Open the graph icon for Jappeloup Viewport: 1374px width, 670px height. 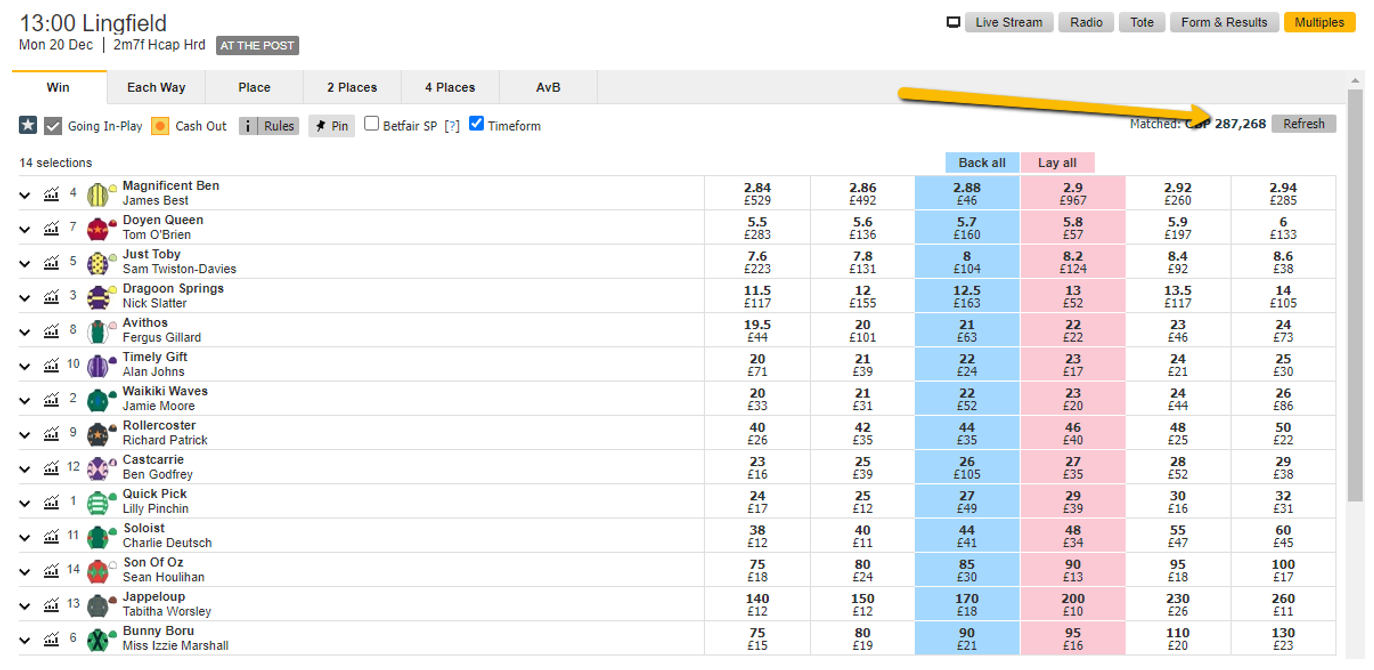tap(51, 604)
